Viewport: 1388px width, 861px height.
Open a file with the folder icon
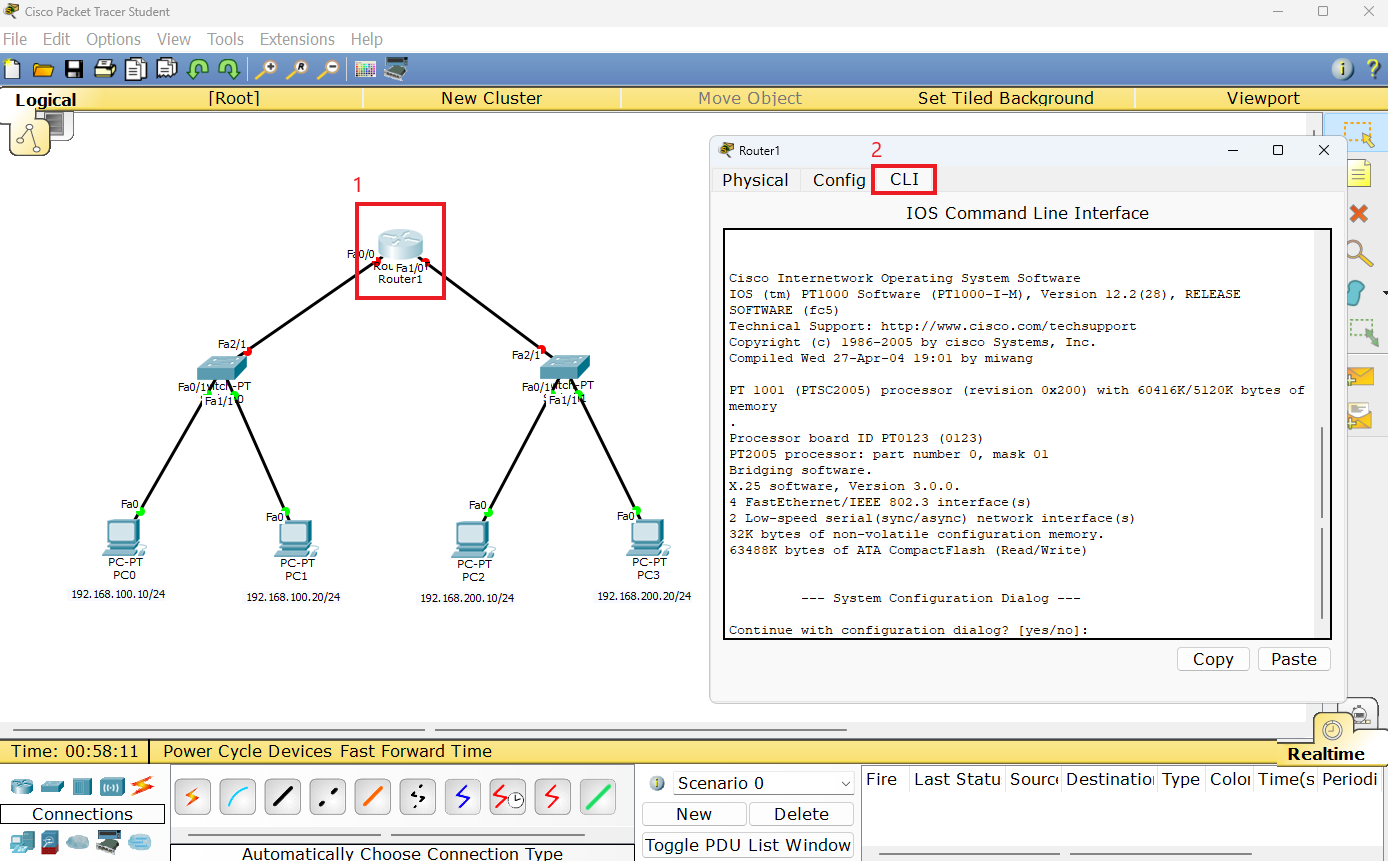[x=43, y=69]
